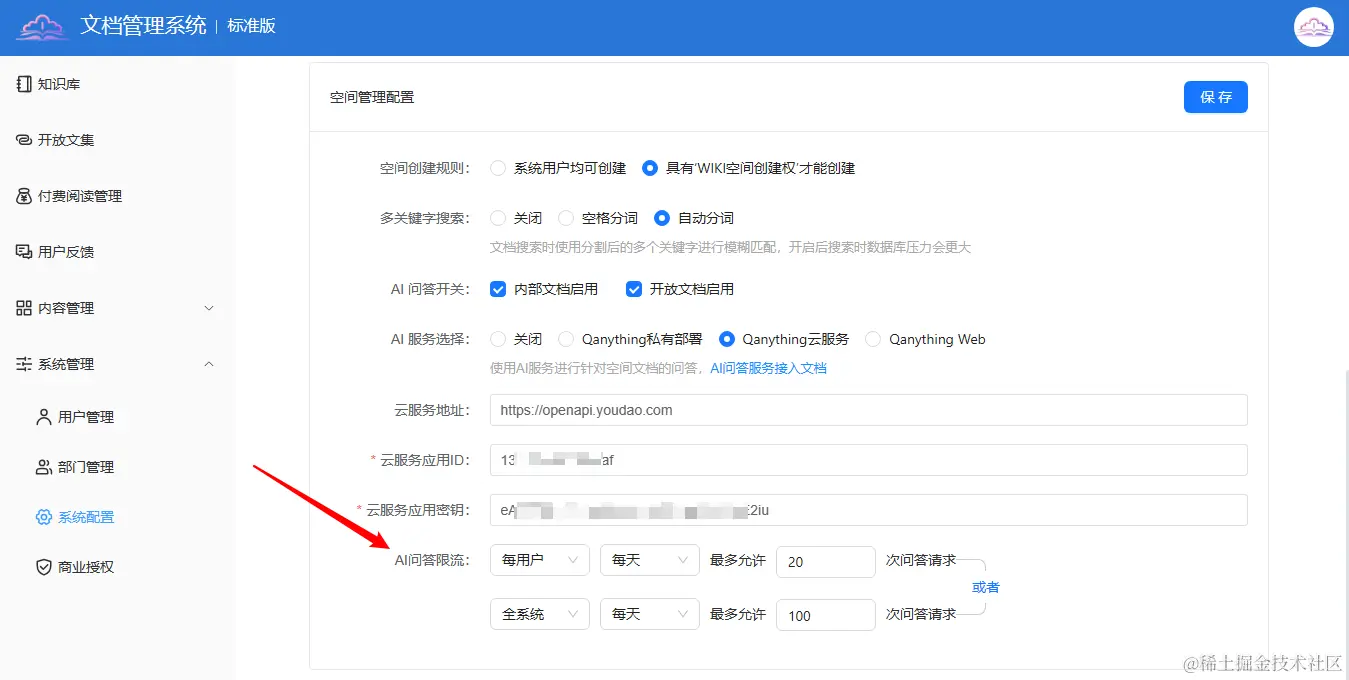This screenshot has width=1349, height=680.
Task: Select 关闭 for 多关键字搜索
Action: click(x=498, y=218)
